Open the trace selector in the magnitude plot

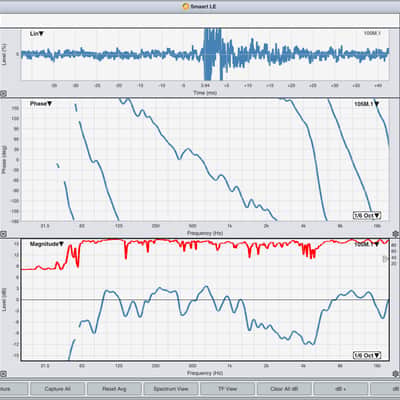[x=367, y=244]
